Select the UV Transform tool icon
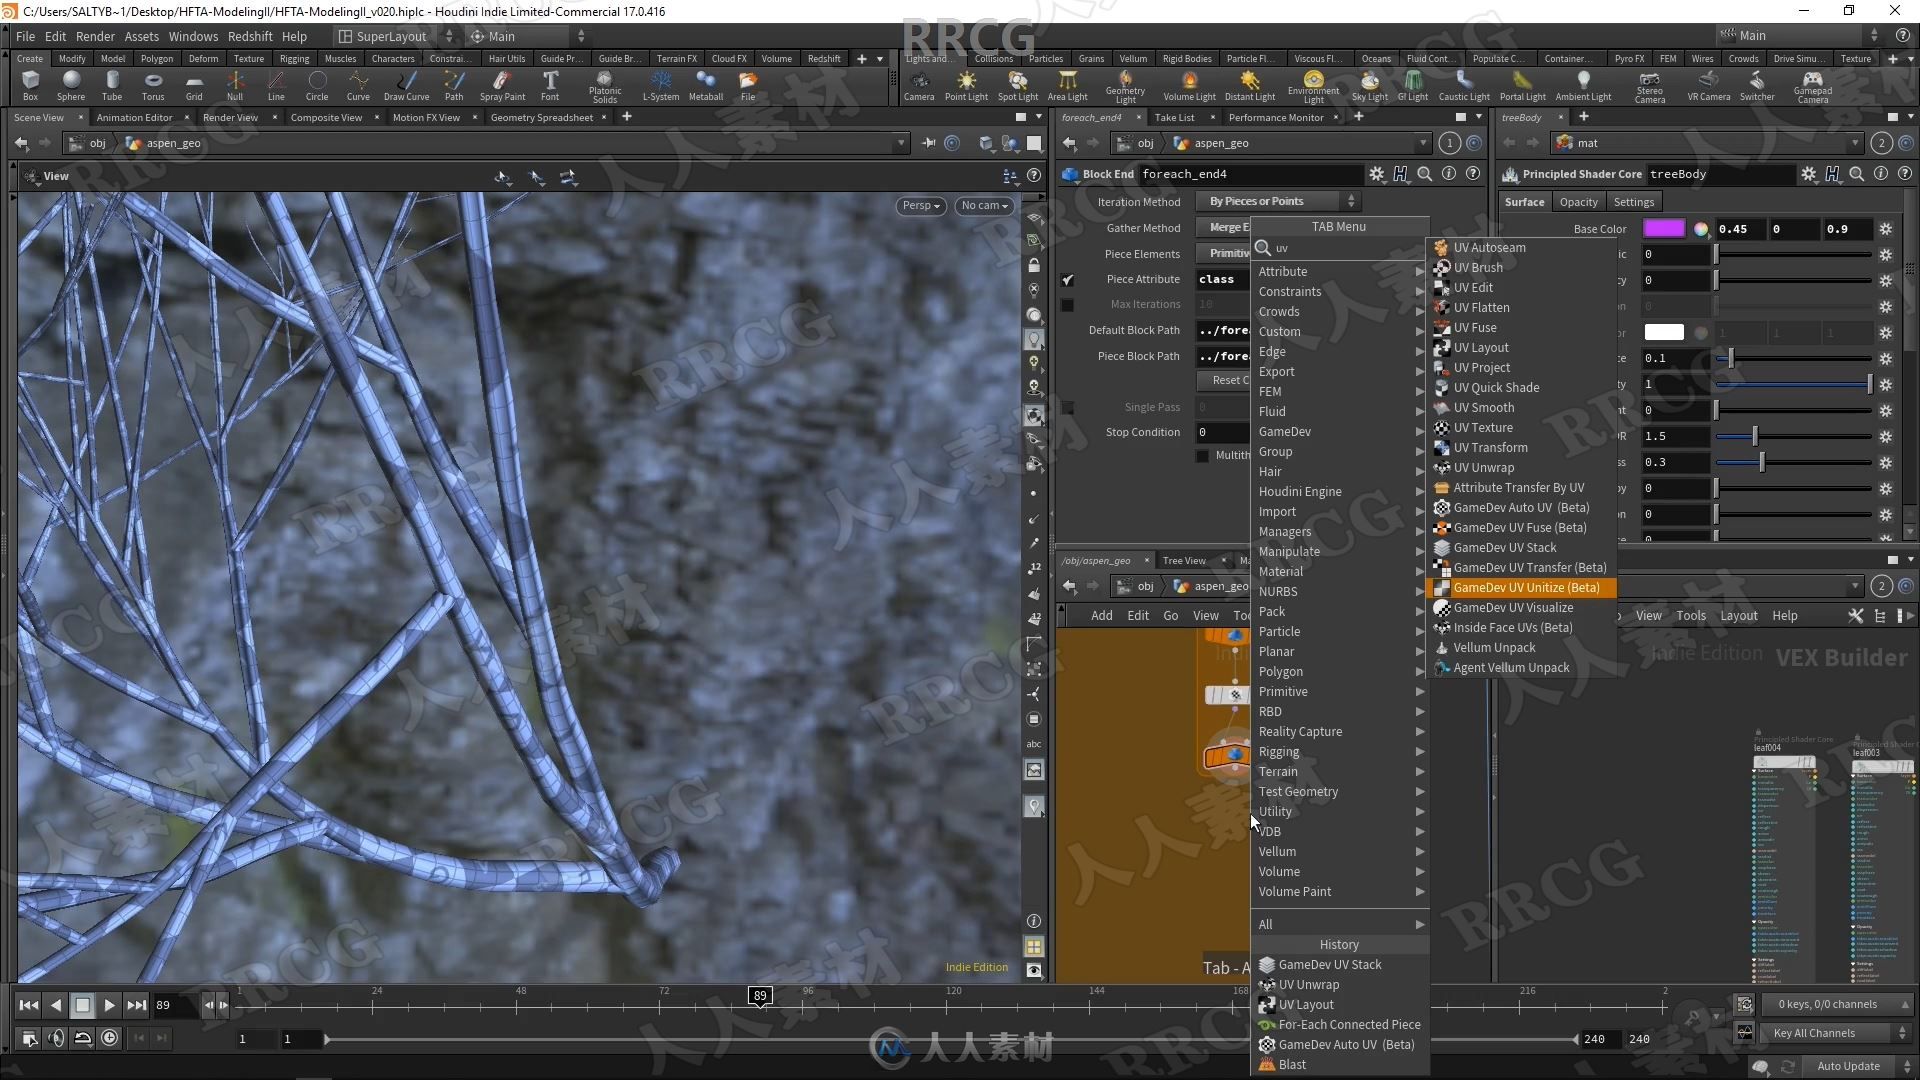 tap(1441, 447)
